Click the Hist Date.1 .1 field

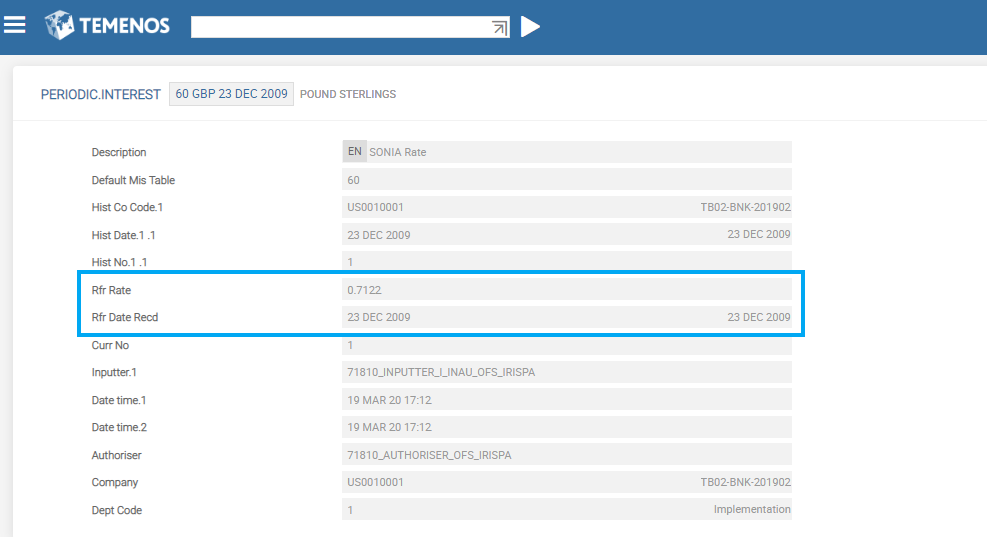[x=566, y=235]
